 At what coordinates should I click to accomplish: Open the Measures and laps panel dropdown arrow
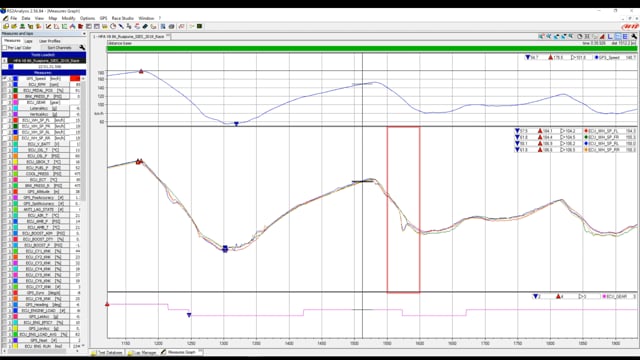pyautogui.click(x=84, y=33)
